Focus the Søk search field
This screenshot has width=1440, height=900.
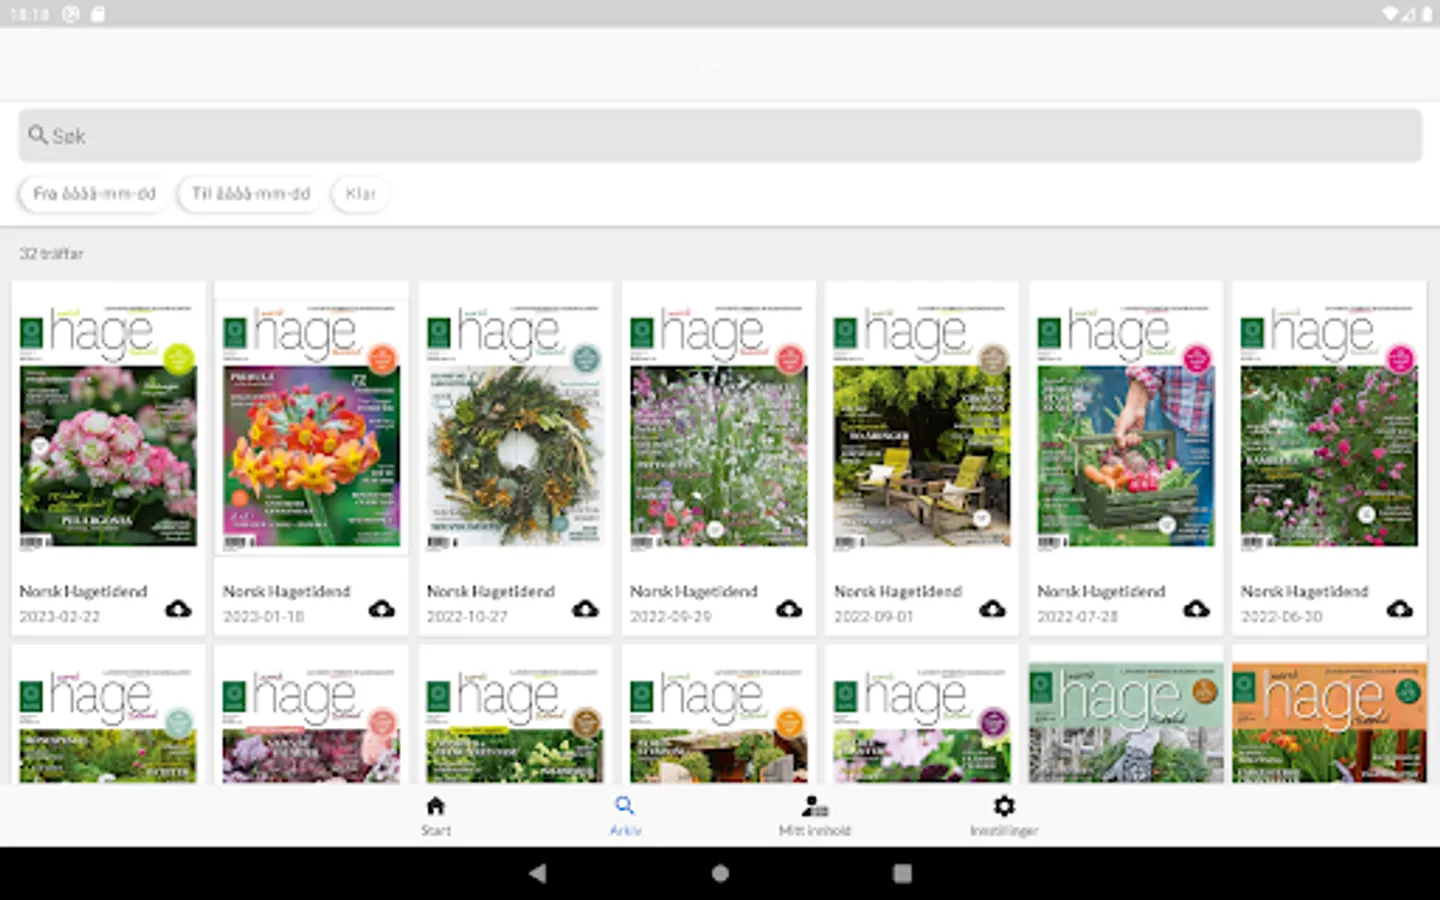coord(720,135)
